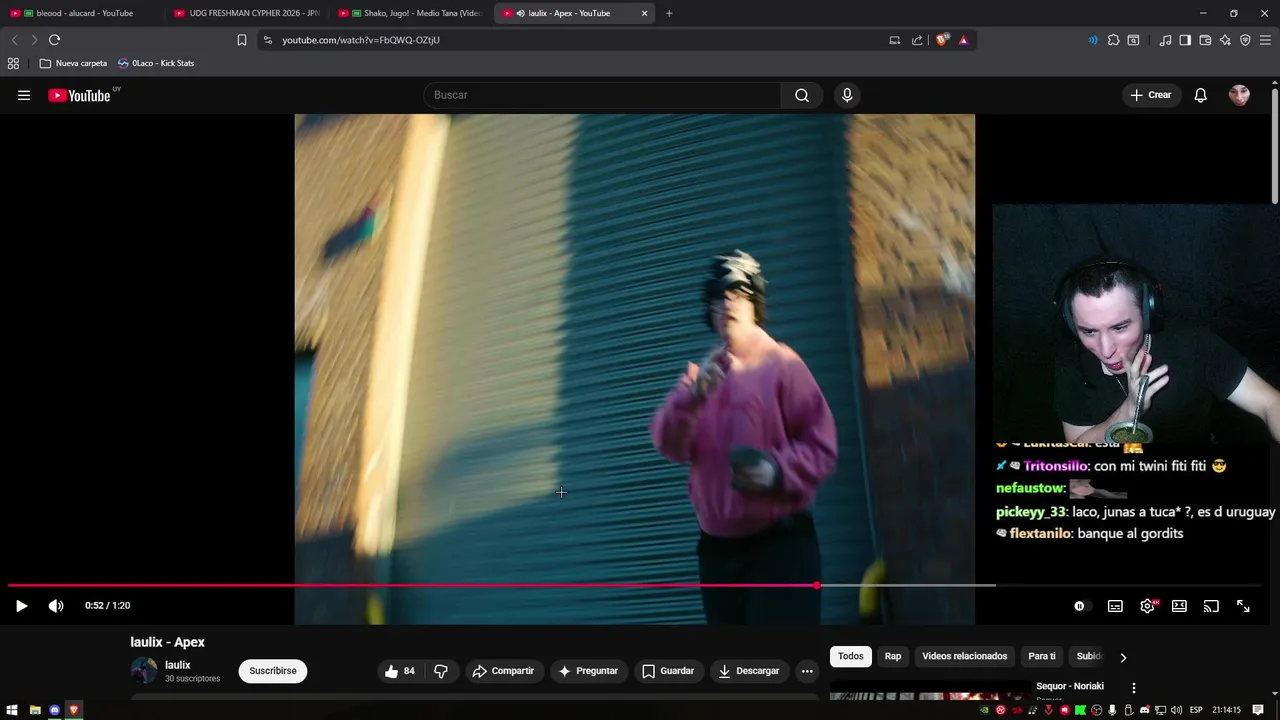The height and width of the screenshot is (720, 1280).
Task: Go to YouTube home via logo
Action: coord(79,96)
